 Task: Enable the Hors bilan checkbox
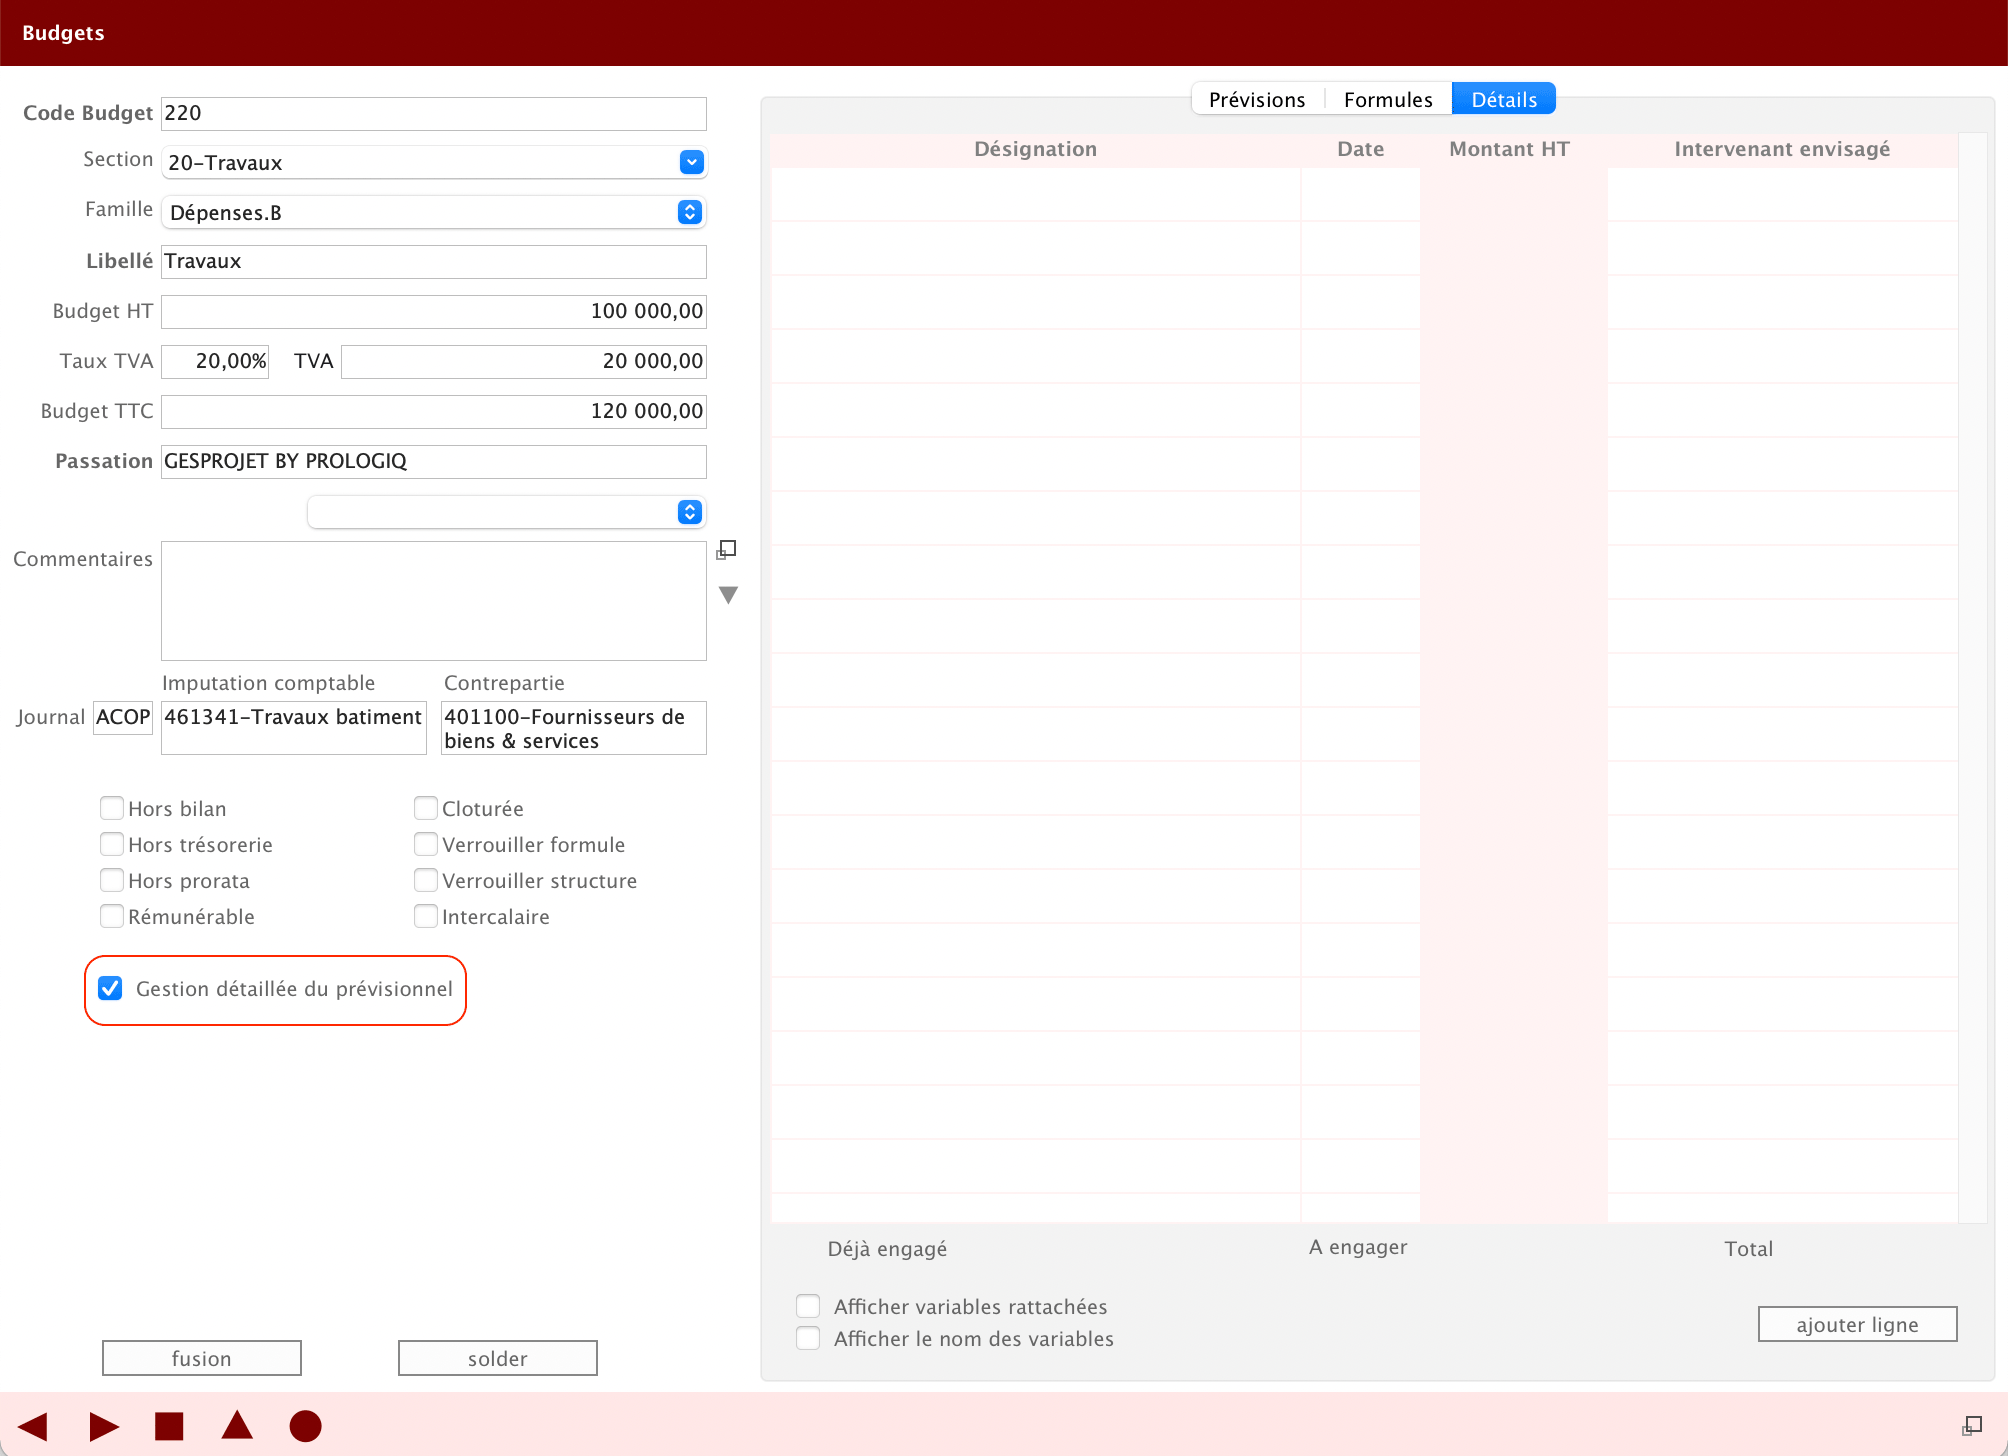coord(112,808)
